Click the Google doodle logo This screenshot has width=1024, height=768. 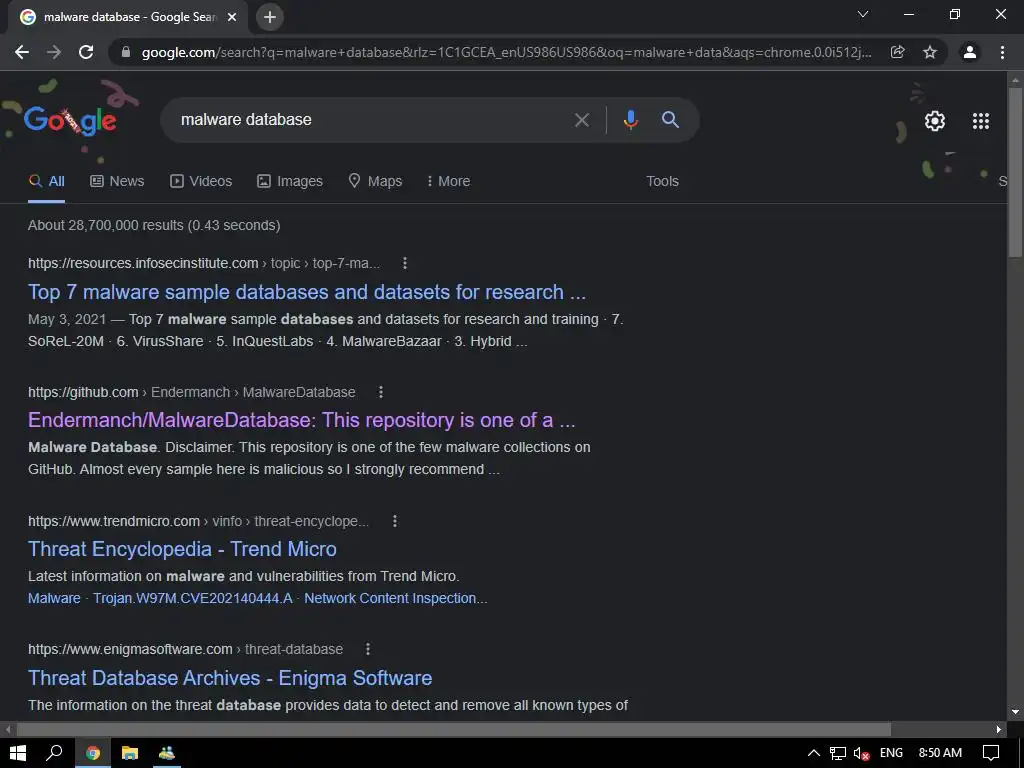coord(70,120)
